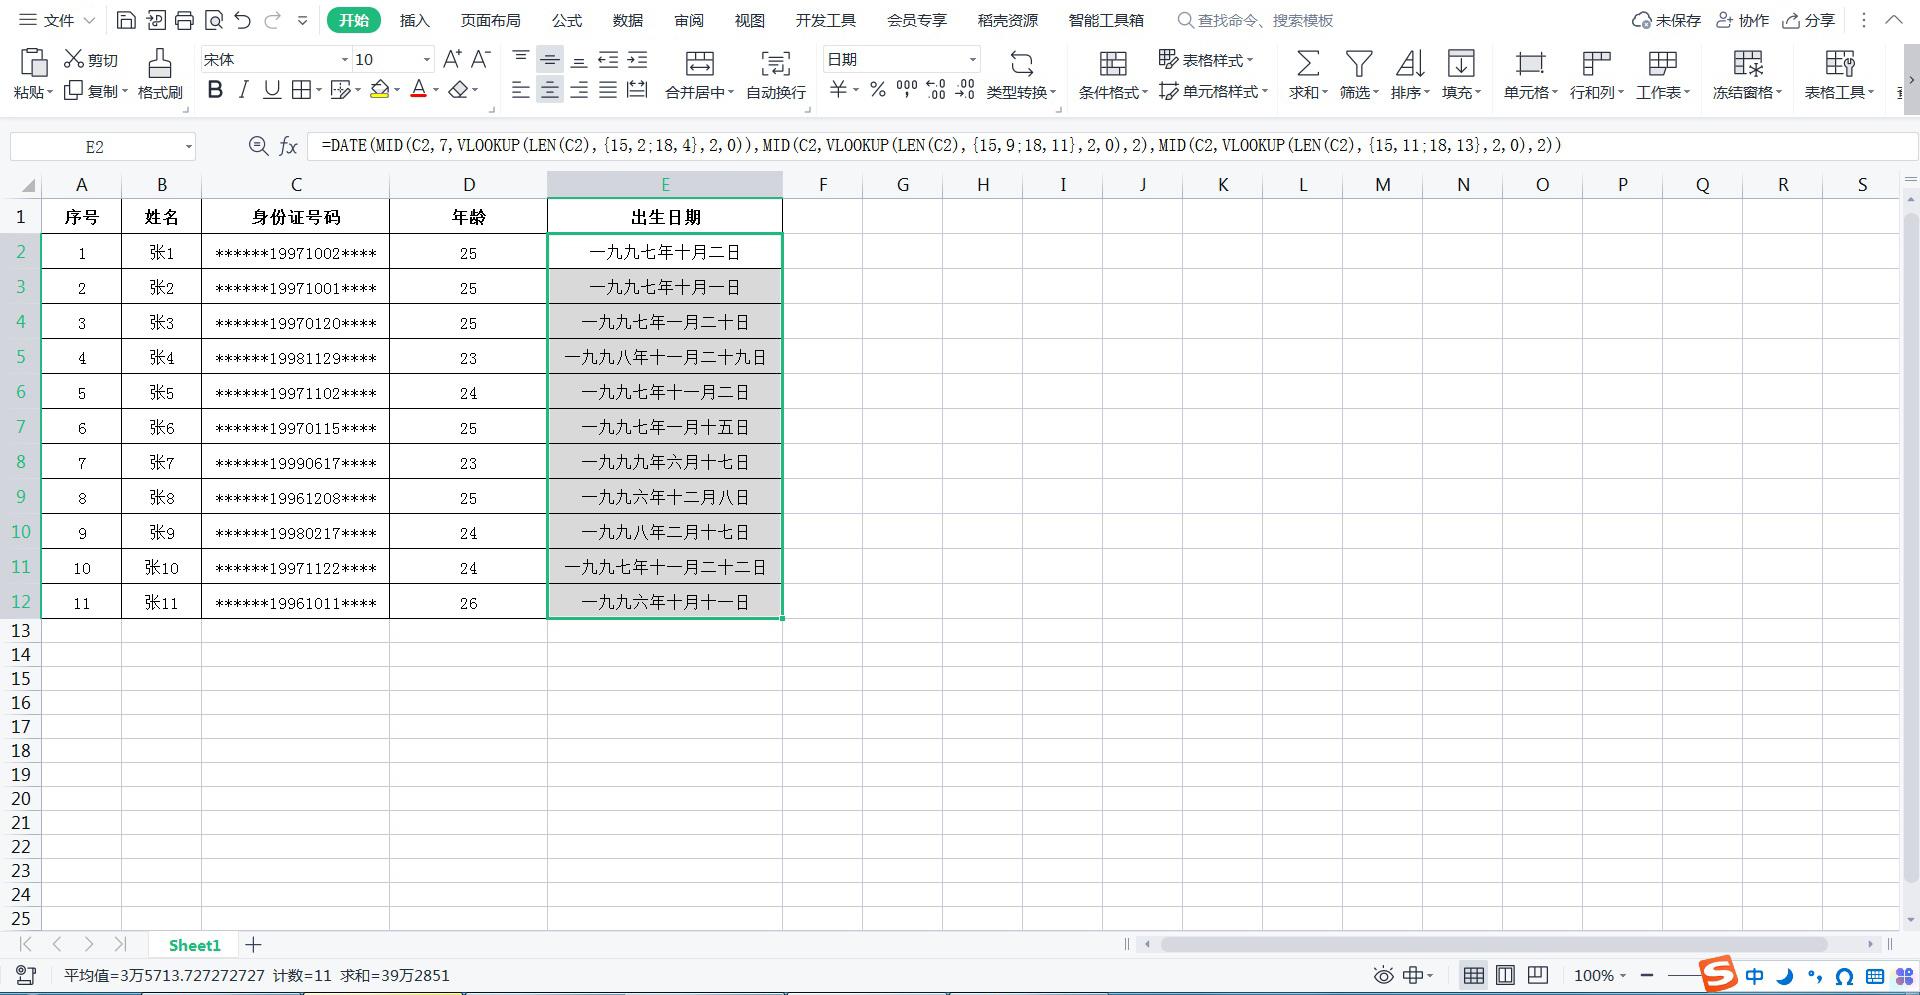1920x995 pixels.
Task: Open the font name dropdown showing 宋体
Action: 345,60
